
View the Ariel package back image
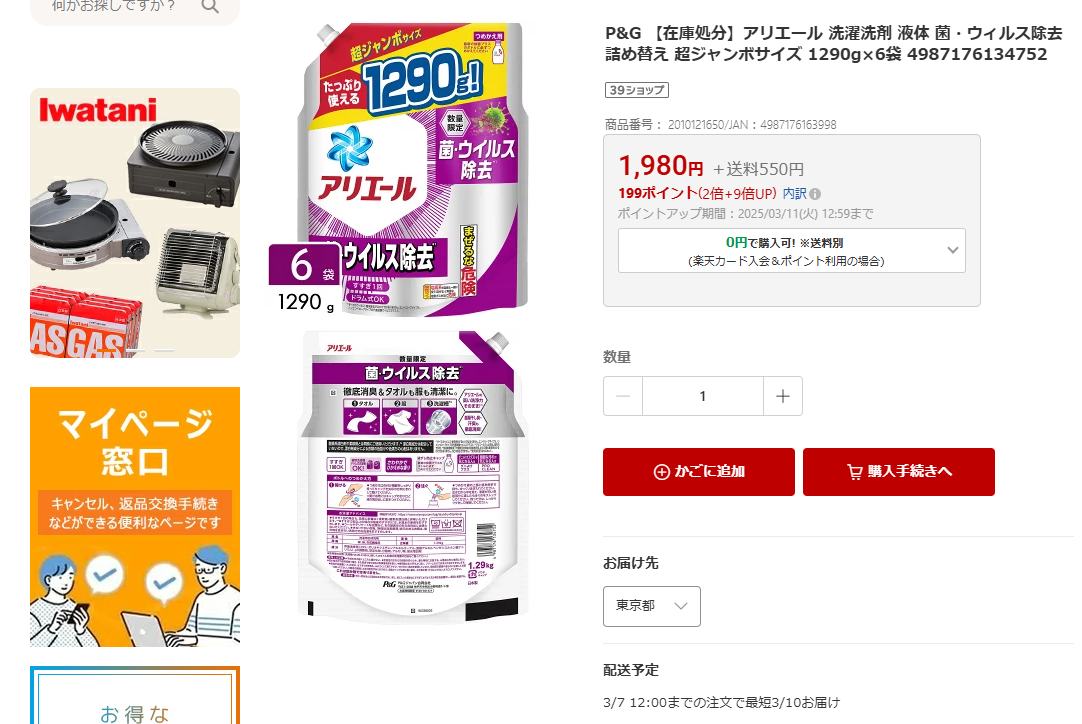point(413,476)
